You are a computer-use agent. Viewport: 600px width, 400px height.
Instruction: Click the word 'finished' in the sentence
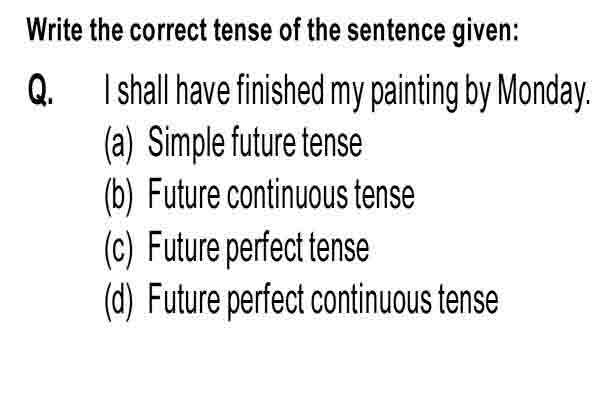(x=280, y=90)
